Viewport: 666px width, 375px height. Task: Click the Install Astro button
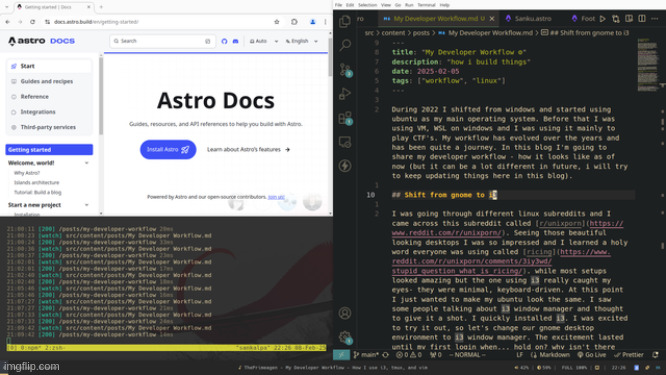pyautogui.click(x=168, y=149)
